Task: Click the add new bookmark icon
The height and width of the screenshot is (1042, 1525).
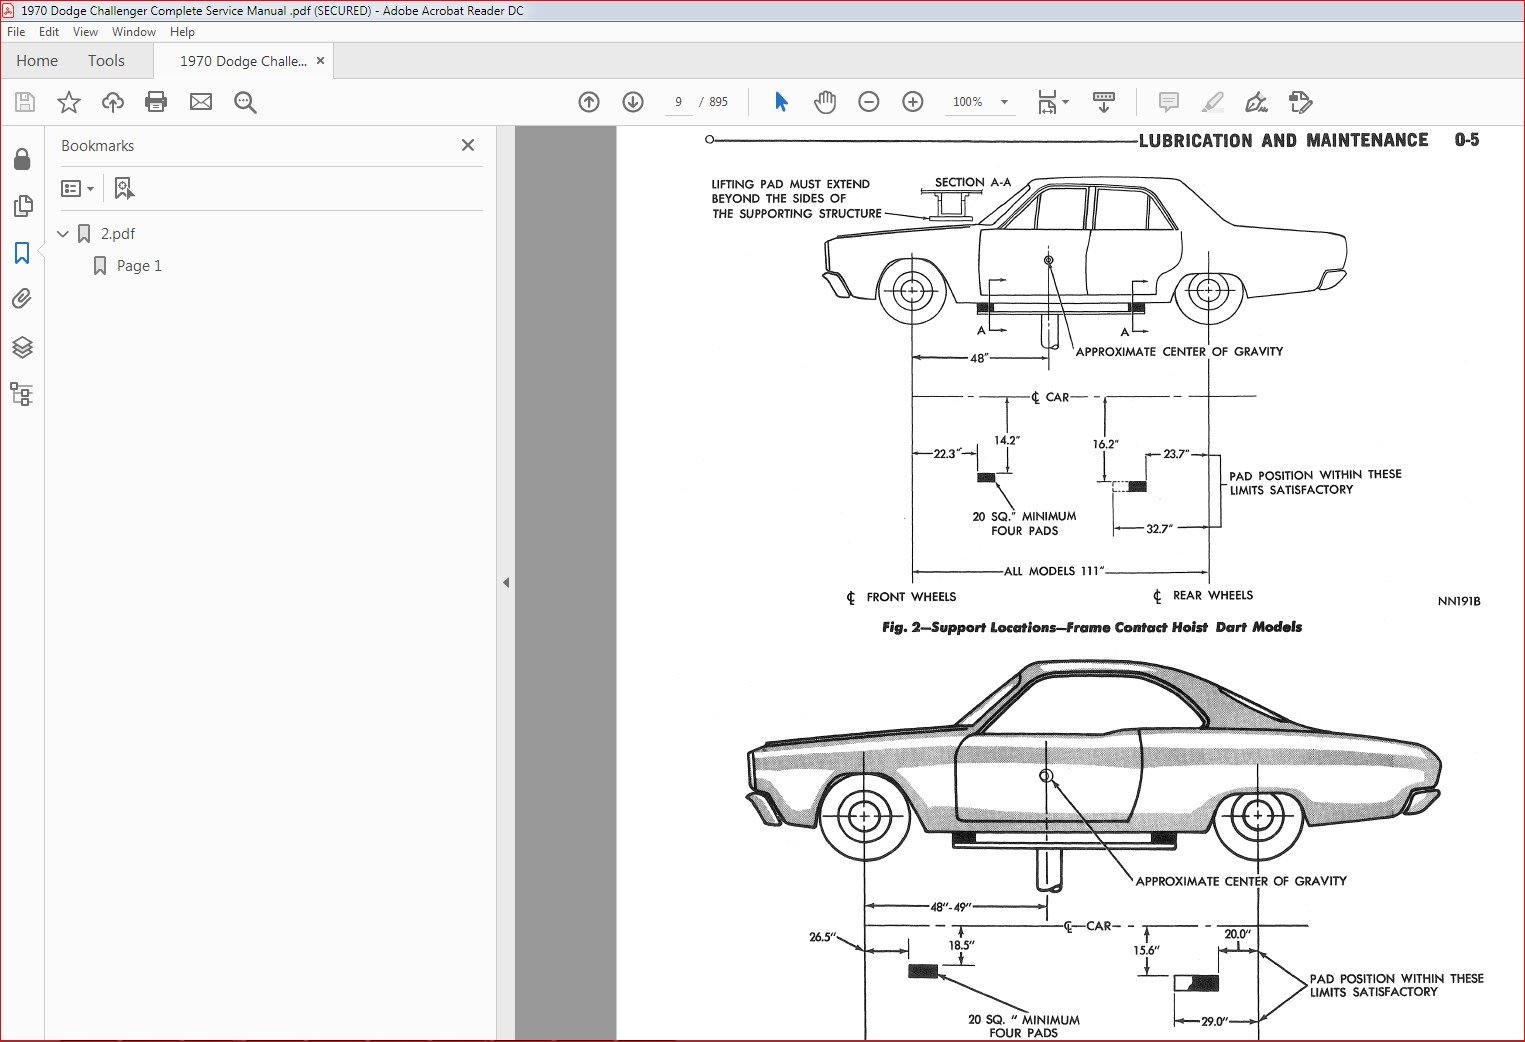Action: point(124,188)
